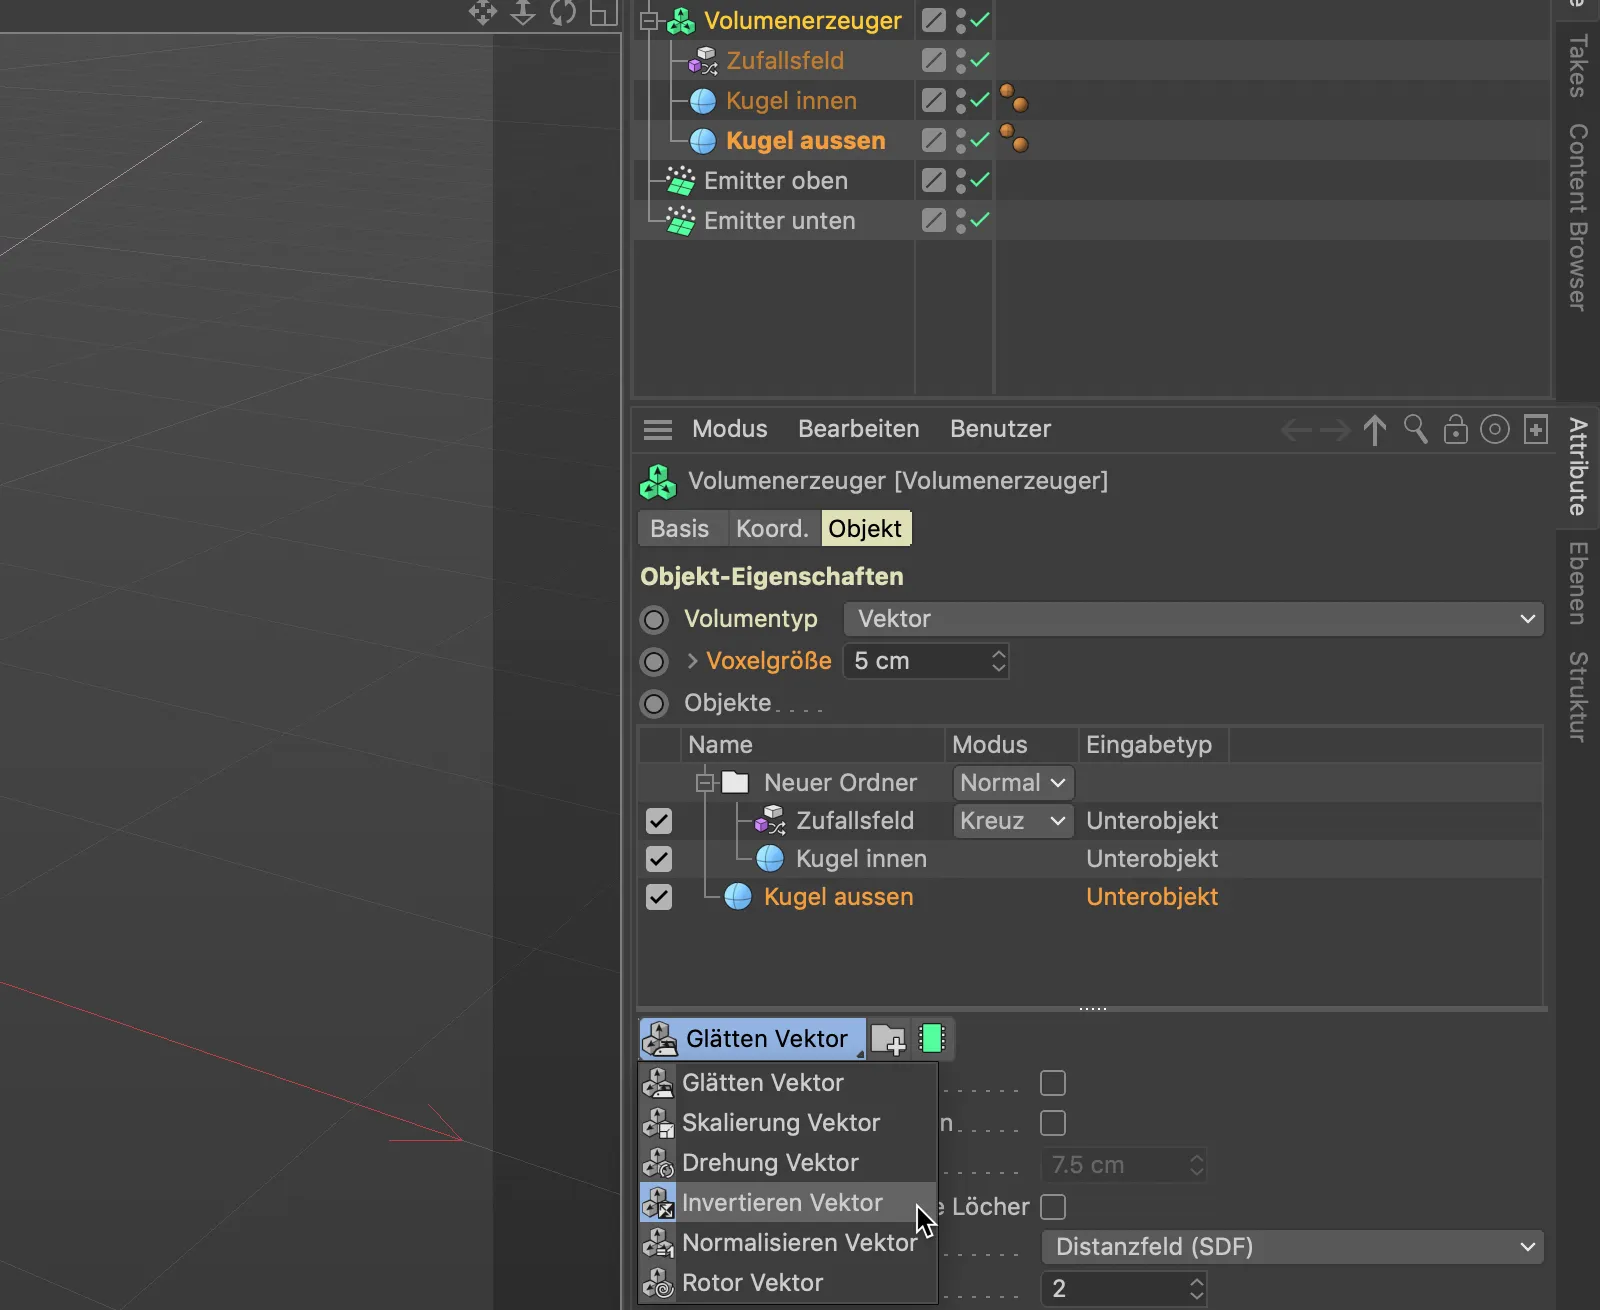Toggle the viewport layout icon
Screen dimensions: 1600x1310
602,12
